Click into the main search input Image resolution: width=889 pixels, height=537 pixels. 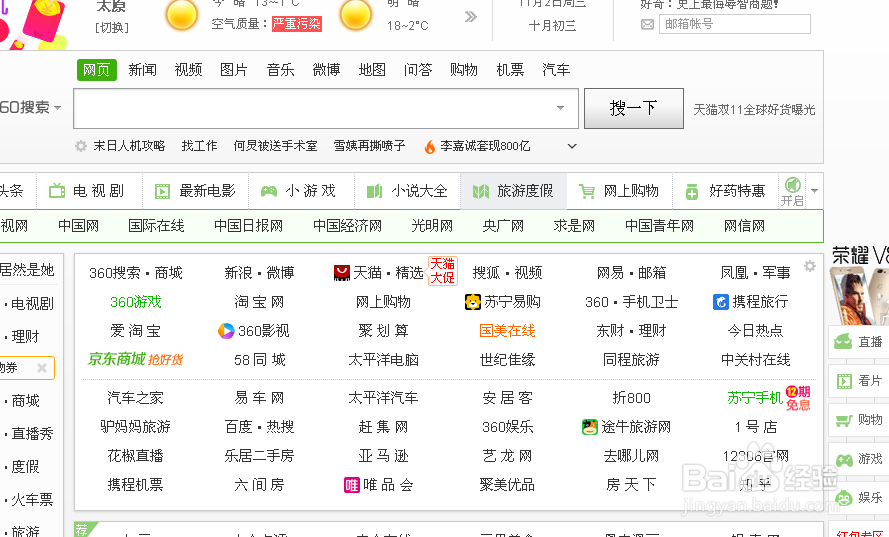coord(326,108)
